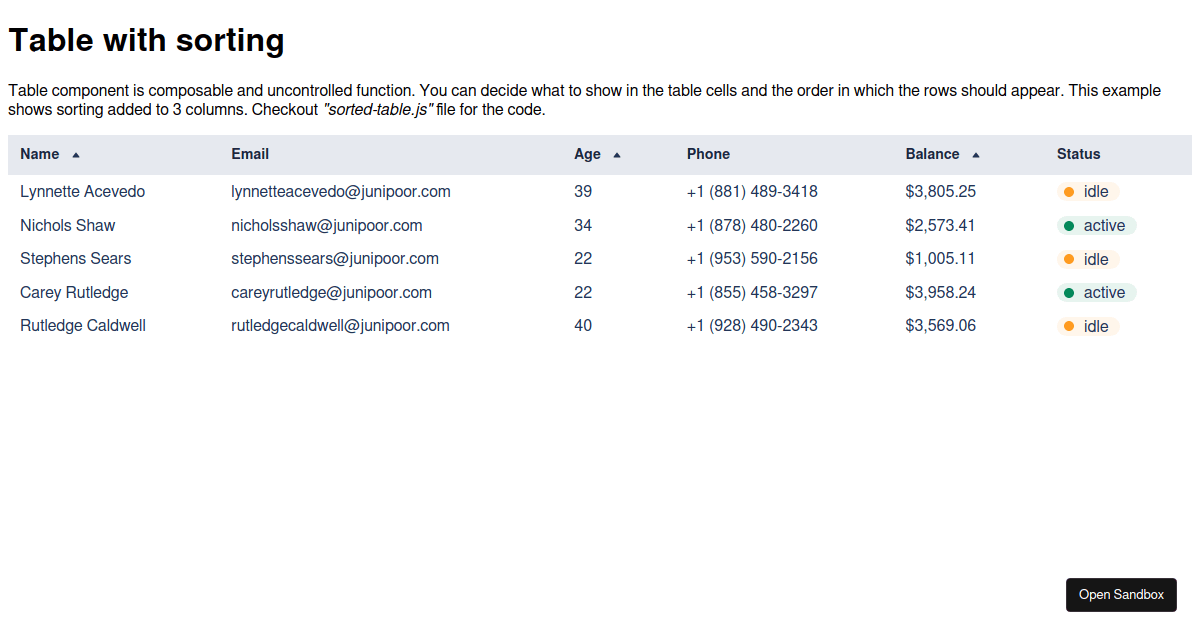Click Stephens Sears's name in the table
This screenshot has width=1200, height=630.
75,258
